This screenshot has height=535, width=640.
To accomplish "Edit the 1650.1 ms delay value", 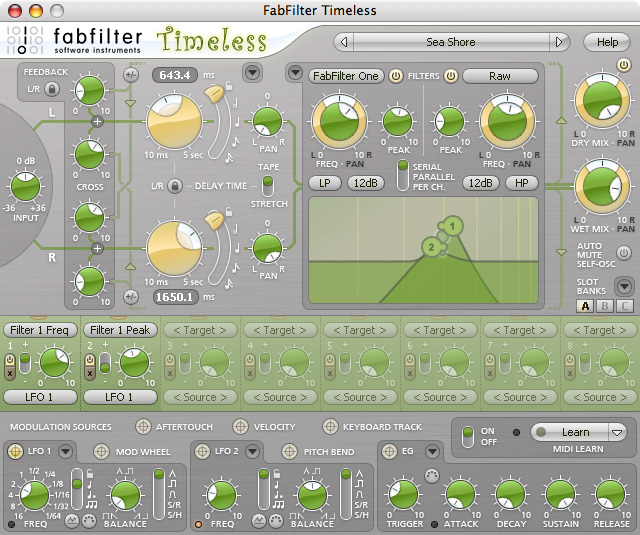I will point(176,297).
